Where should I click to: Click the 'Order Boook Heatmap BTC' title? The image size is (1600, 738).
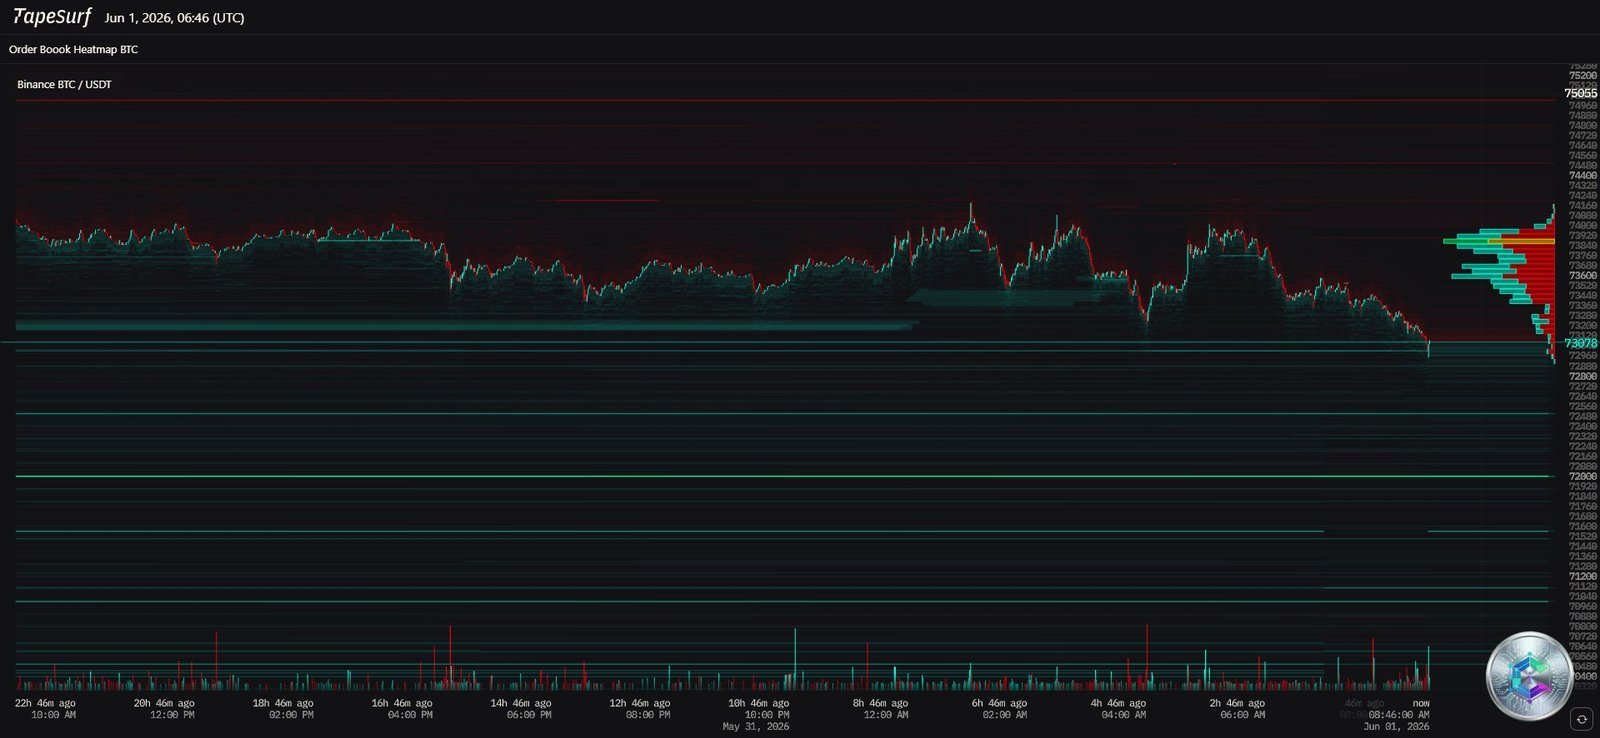pos(74,49)
